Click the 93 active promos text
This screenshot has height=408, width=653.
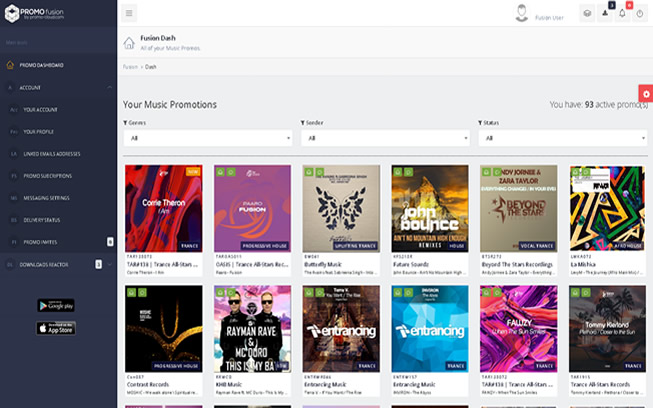(x=598, y=104)
